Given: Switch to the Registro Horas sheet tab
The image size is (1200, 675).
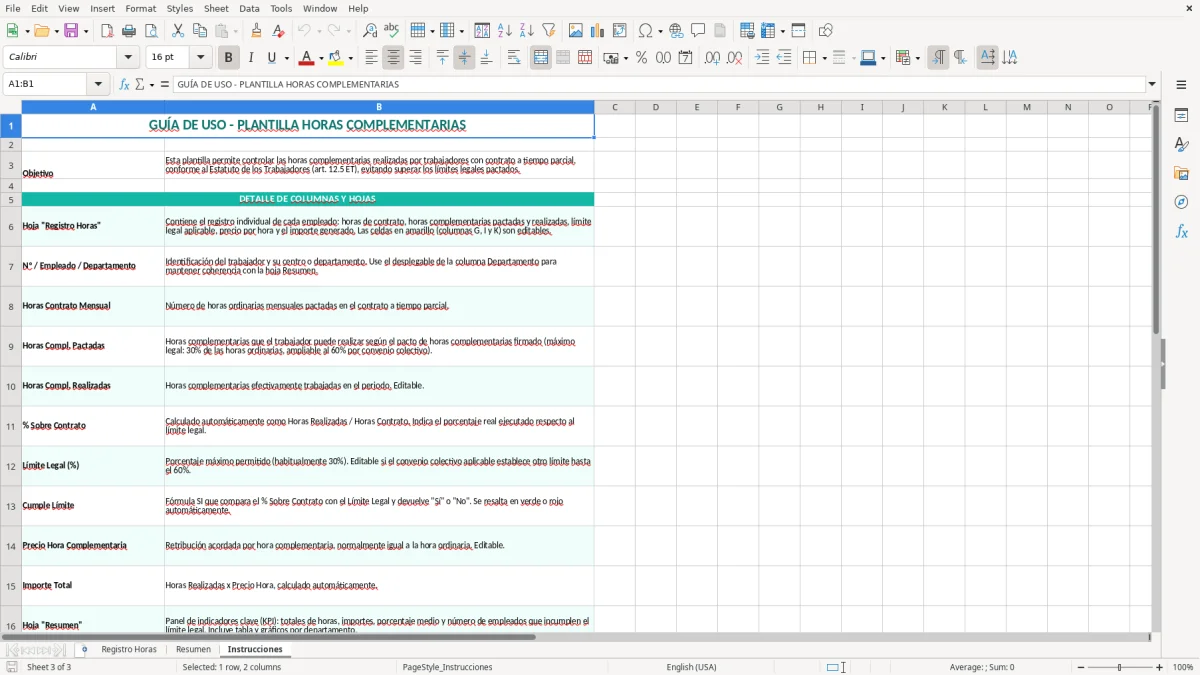Looking at the screenshot, I should click(129, 649).
